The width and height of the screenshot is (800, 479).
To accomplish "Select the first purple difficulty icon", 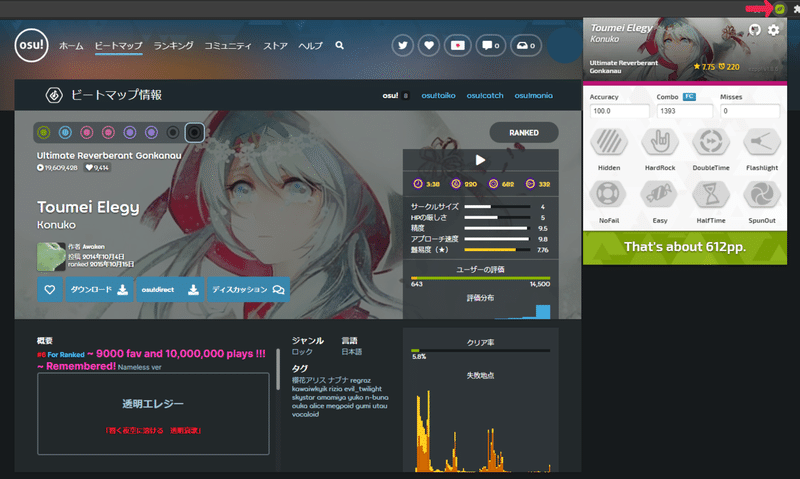I will coord(130,133).
